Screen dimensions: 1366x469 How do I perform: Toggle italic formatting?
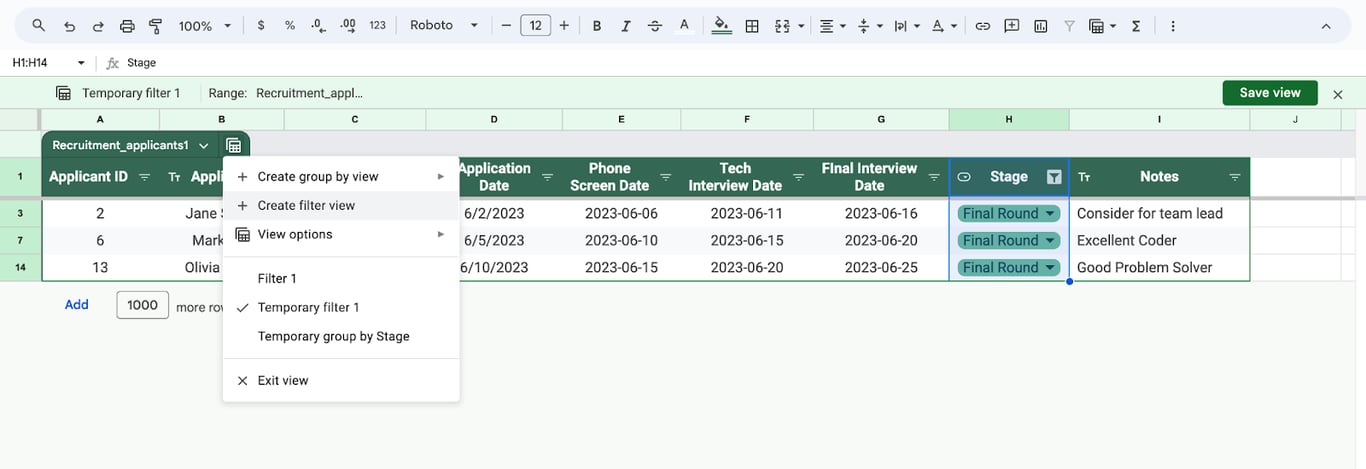coord(626,26)
